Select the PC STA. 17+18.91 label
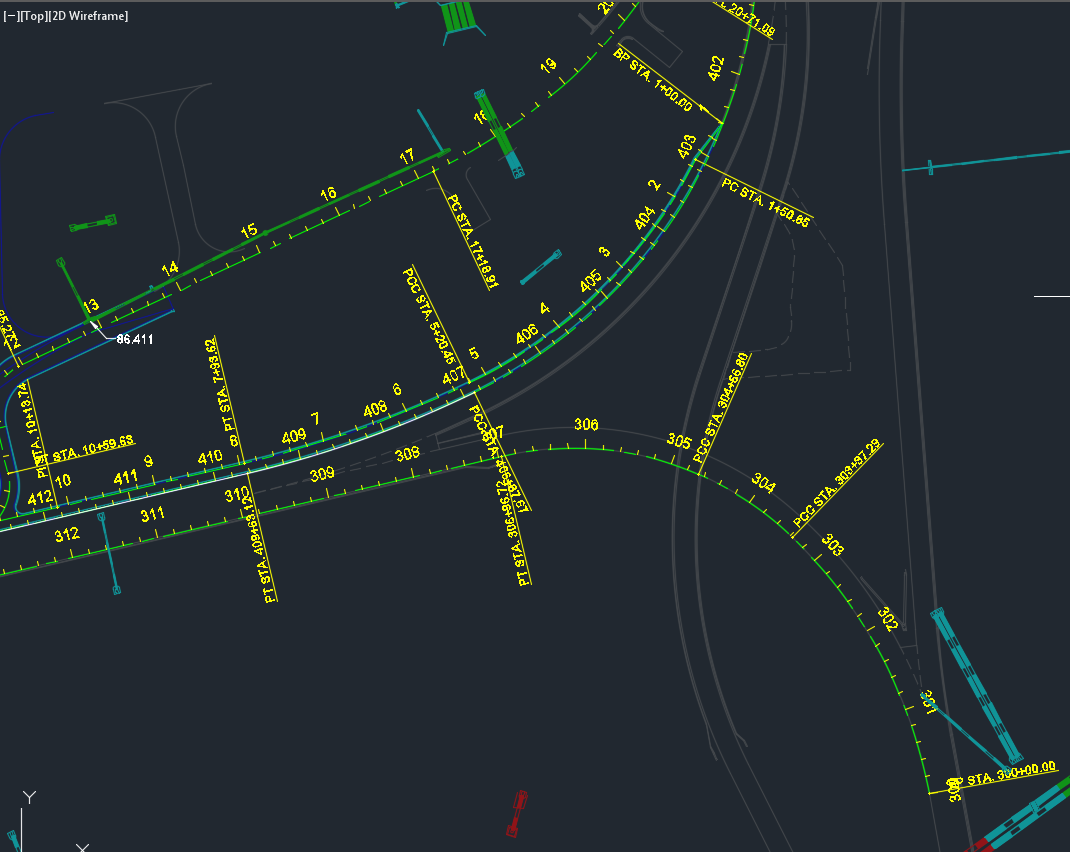Screen dimensions: 1070x852 click(462, 240)
